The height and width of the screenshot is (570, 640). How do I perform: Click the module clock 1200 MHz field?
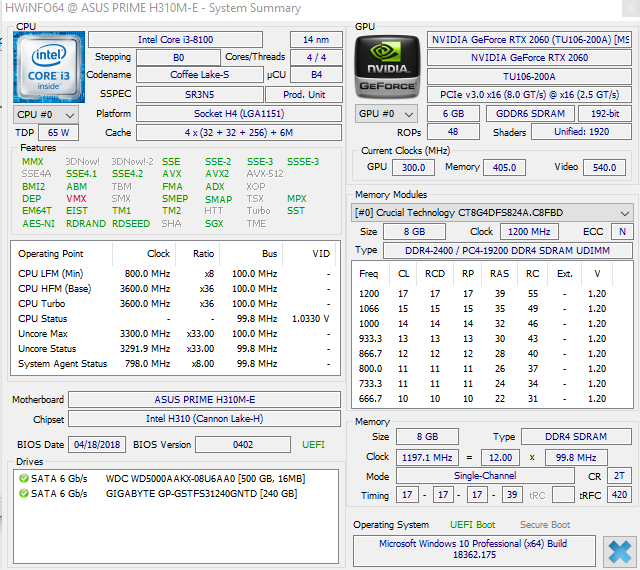click(x=529, y=232)
